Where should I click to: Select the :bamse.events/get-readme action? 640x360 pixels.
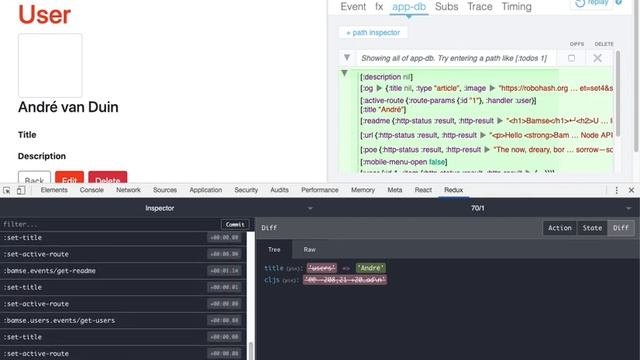tap(122, 271)
